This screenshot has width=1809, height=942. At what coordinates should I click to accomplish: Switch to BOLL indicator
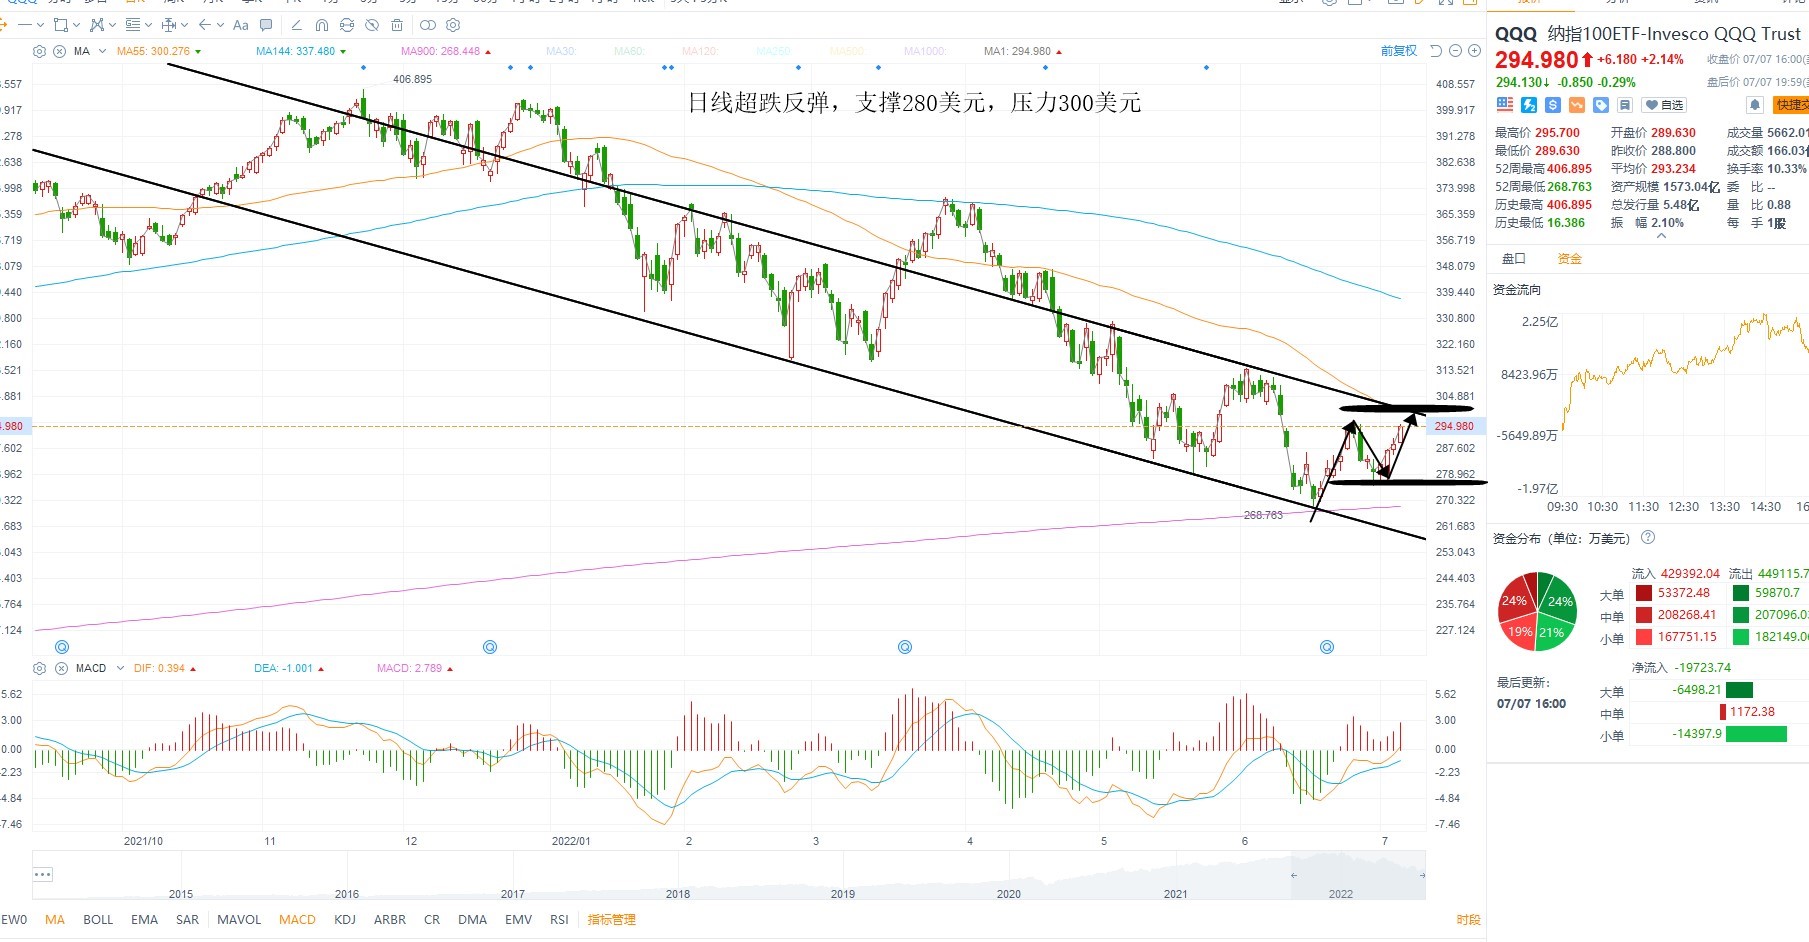coord(98,920)
